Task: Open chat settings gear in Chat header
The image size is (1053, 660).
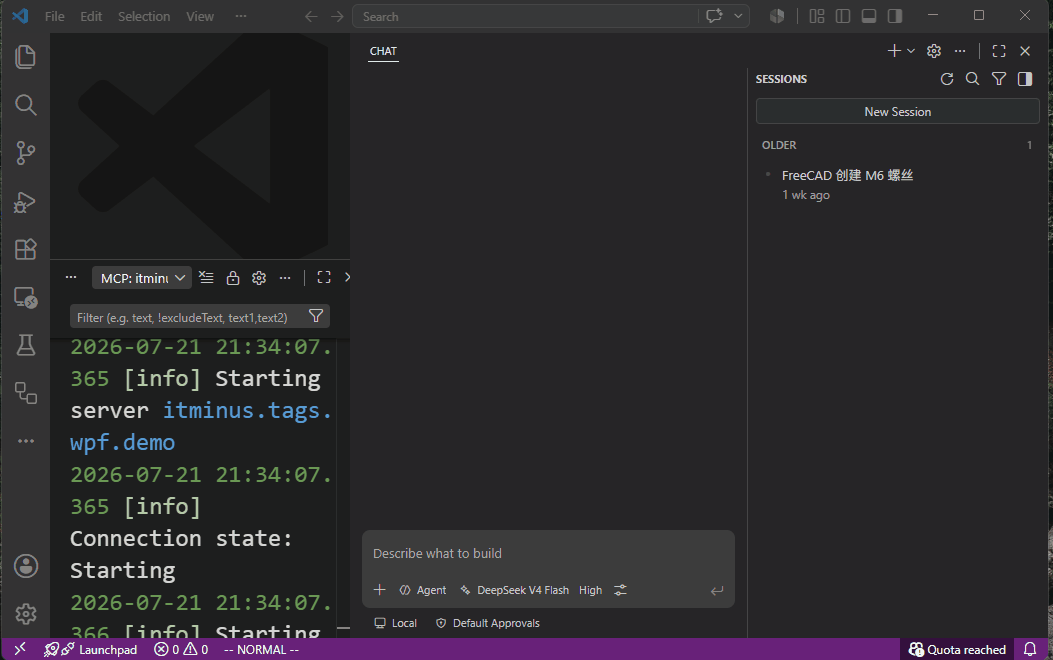Action: [x=933, y=51]
